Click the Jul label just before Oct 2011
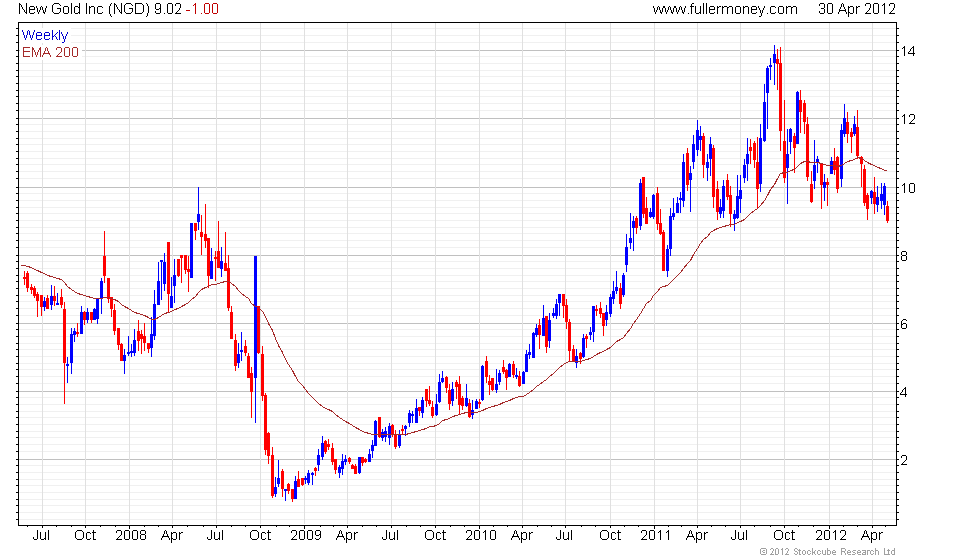This screenshot has width=980, height=560. [739, 536]
